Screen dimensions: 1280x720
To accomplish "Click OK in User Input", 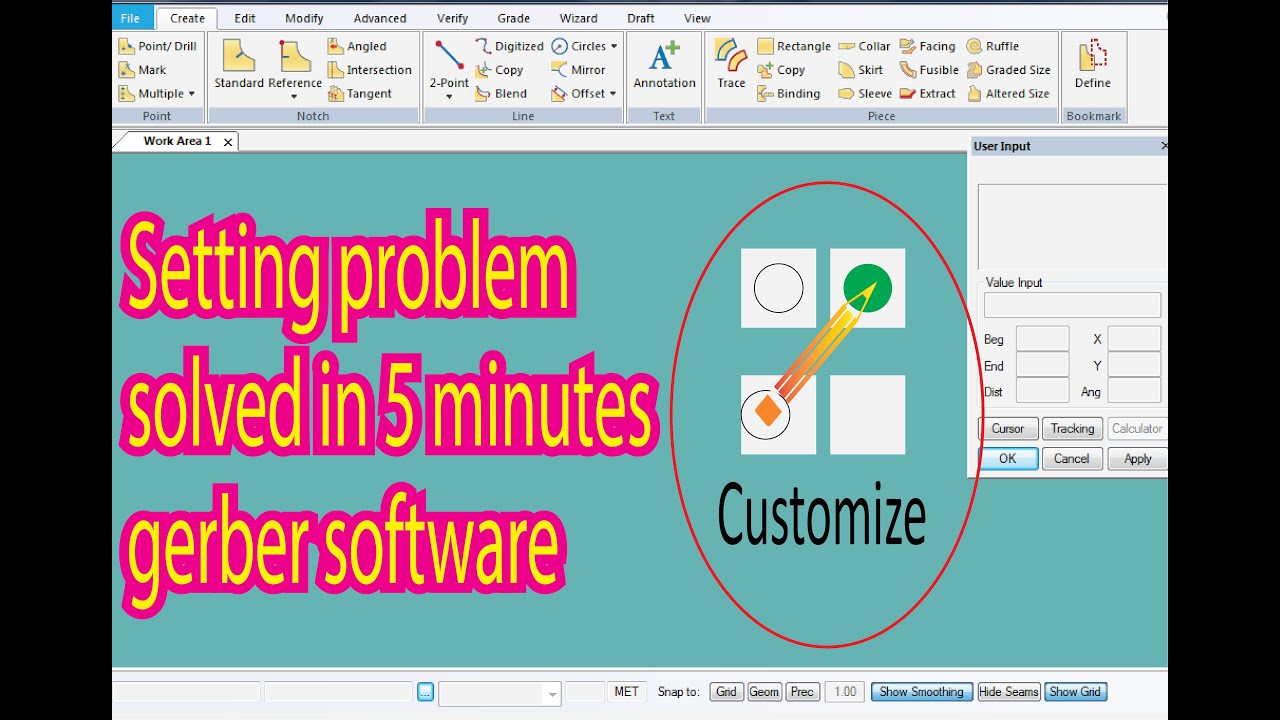I will click(x=1007, y=459).
